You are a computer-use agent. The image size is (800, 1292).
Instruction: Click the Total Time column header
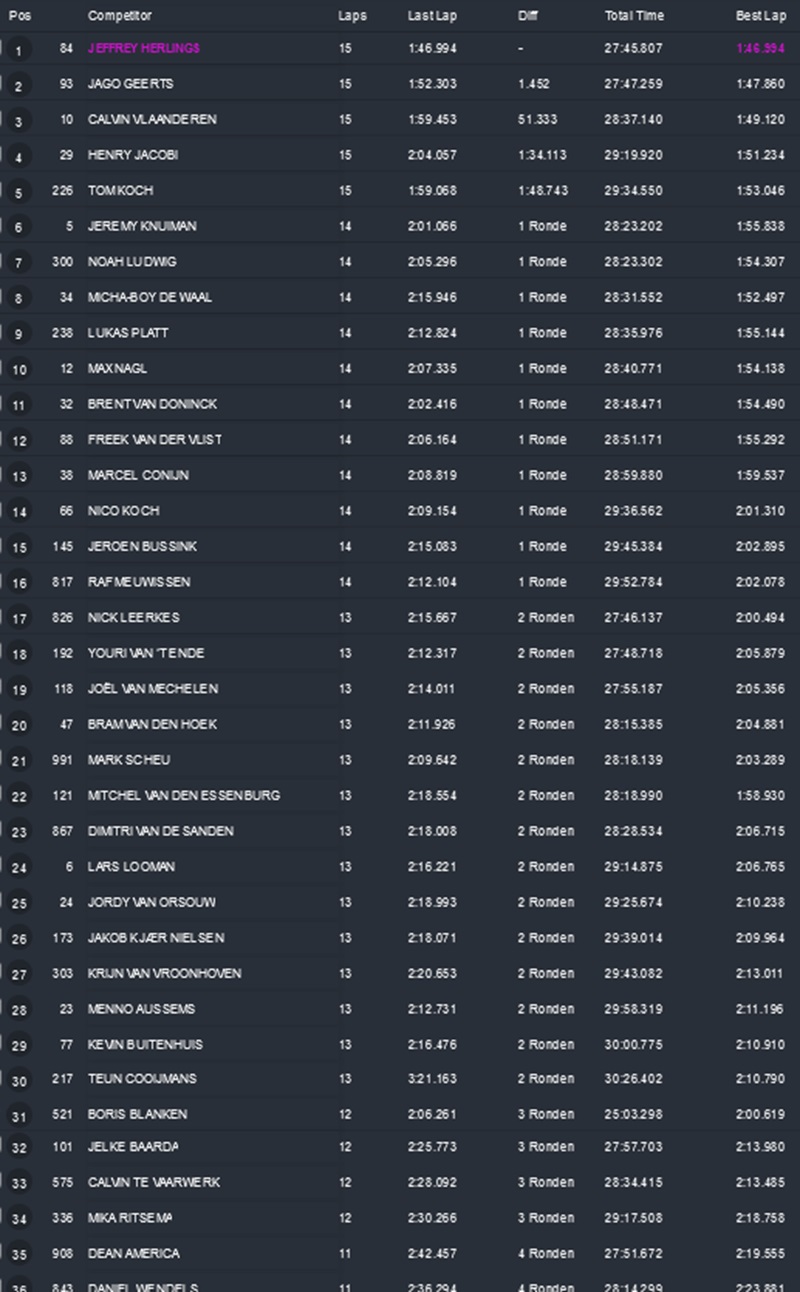pyautogui.click(x=634, y=16)
